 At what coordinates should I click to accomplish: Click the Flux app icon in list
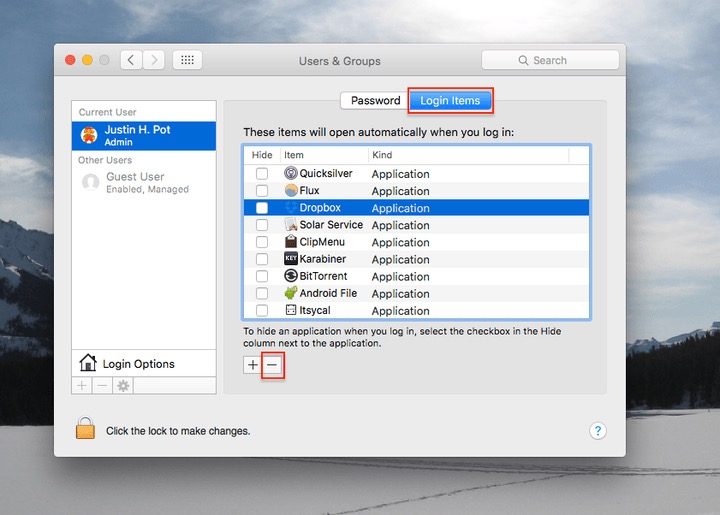point(291,190)
